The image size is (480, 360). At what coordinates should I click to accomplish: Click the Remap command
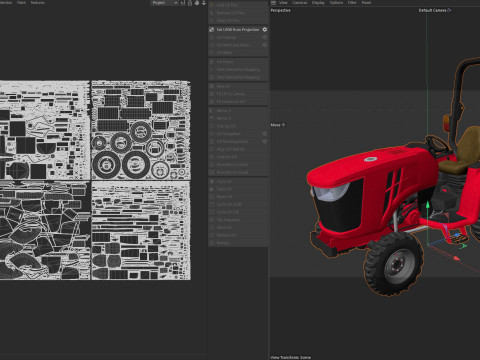point(238,243)
